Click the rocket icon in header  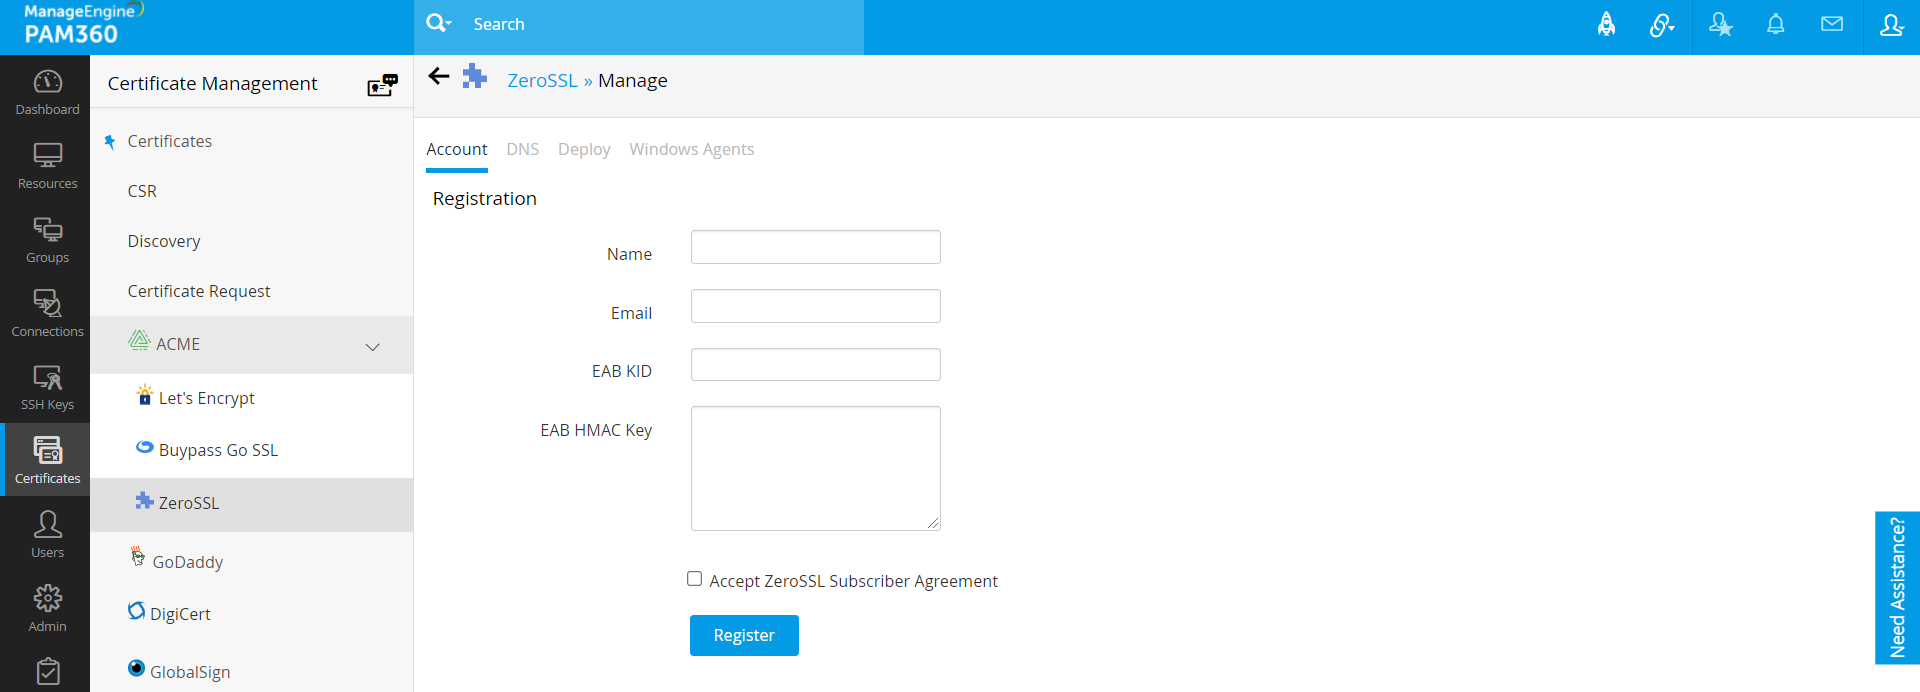point(1606,25)
